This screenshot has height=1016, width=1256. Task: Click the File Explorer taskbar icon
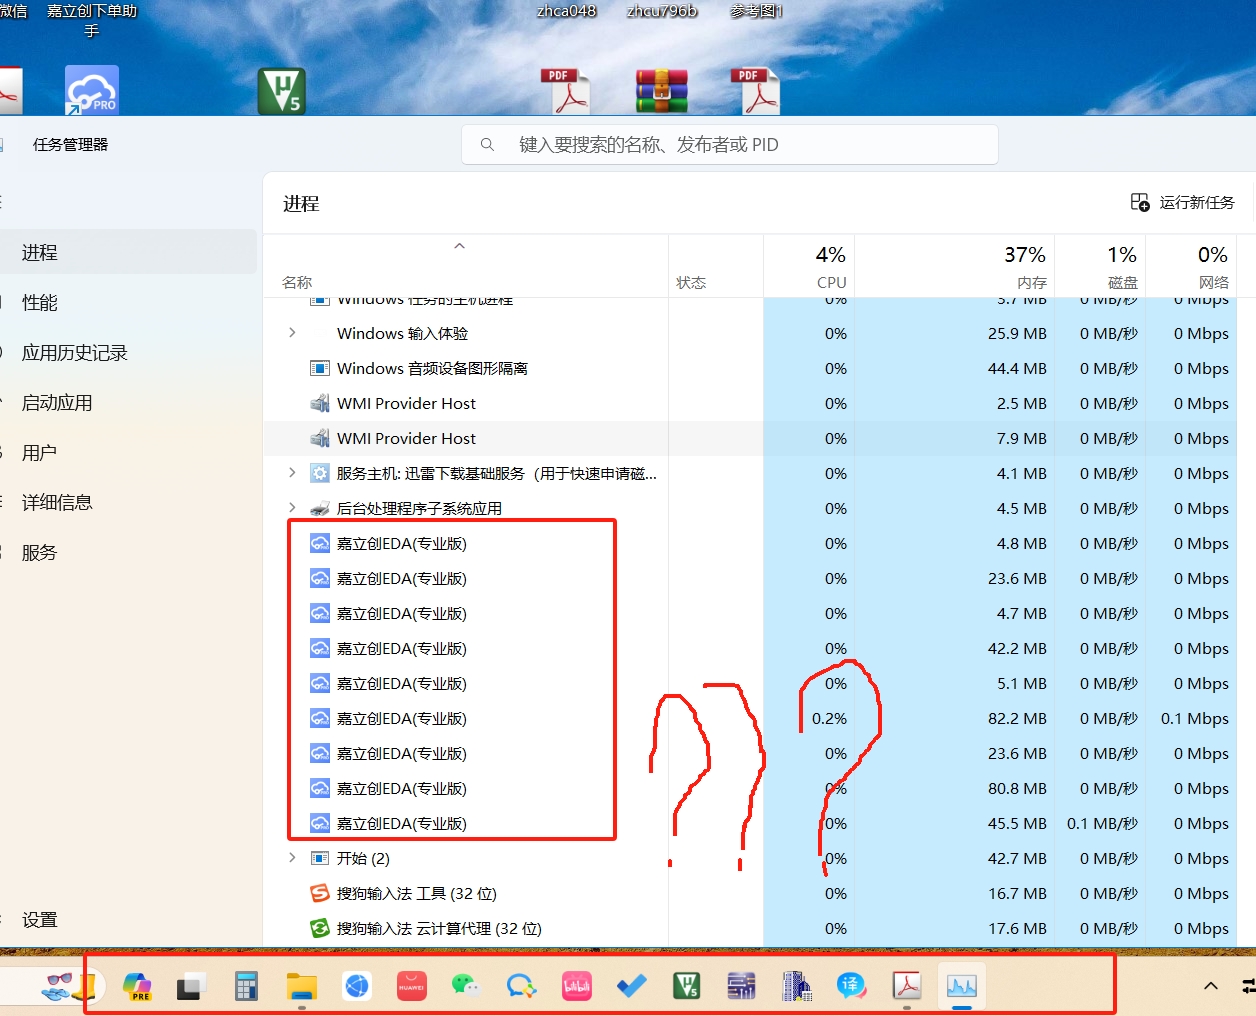click(x=301, y=987)
